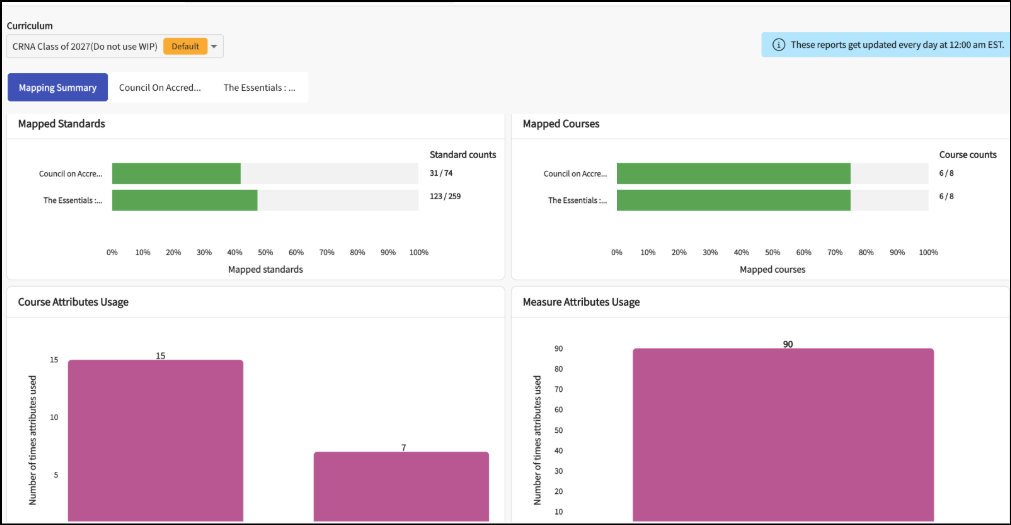The image size is (1011, 525).
Task: Open The Essentials tab
Action: [259, 88]
